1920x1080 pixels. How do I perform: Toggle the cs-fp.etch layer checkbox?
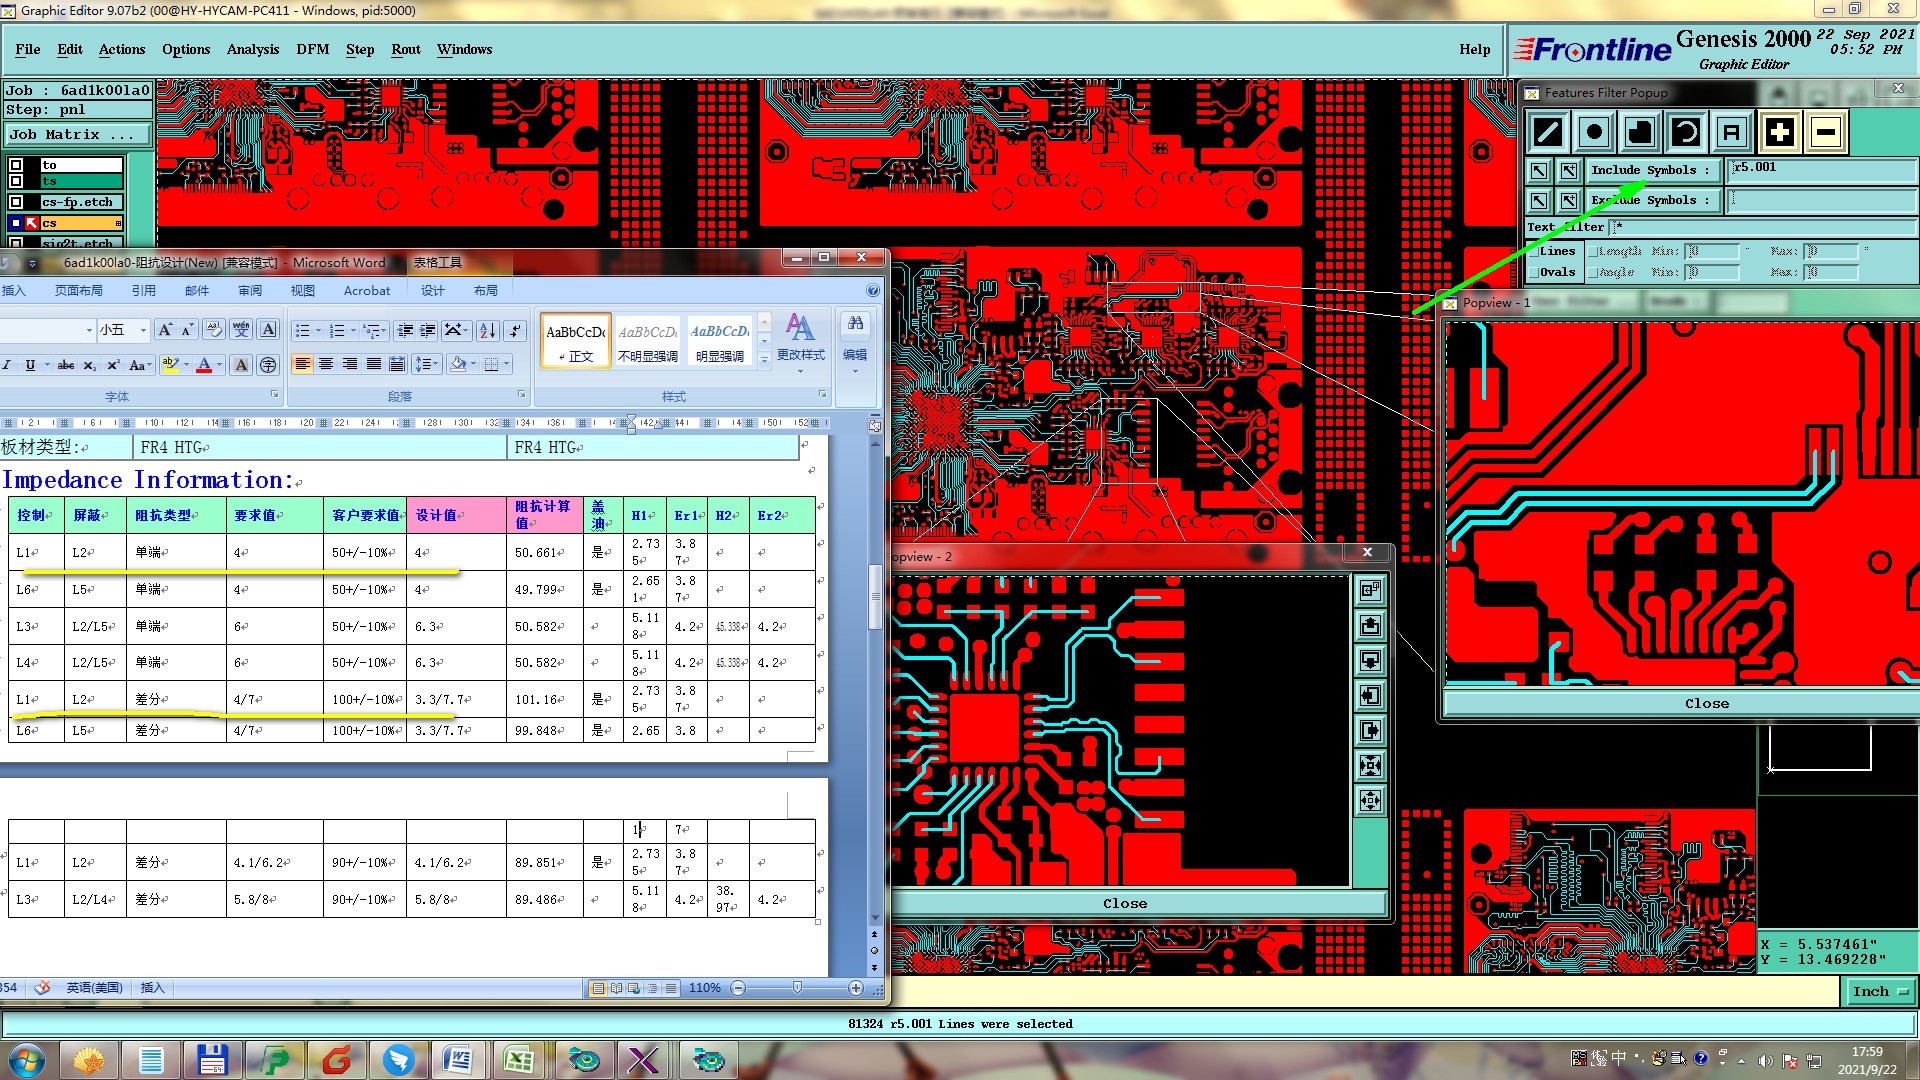(x=16, y=202)
